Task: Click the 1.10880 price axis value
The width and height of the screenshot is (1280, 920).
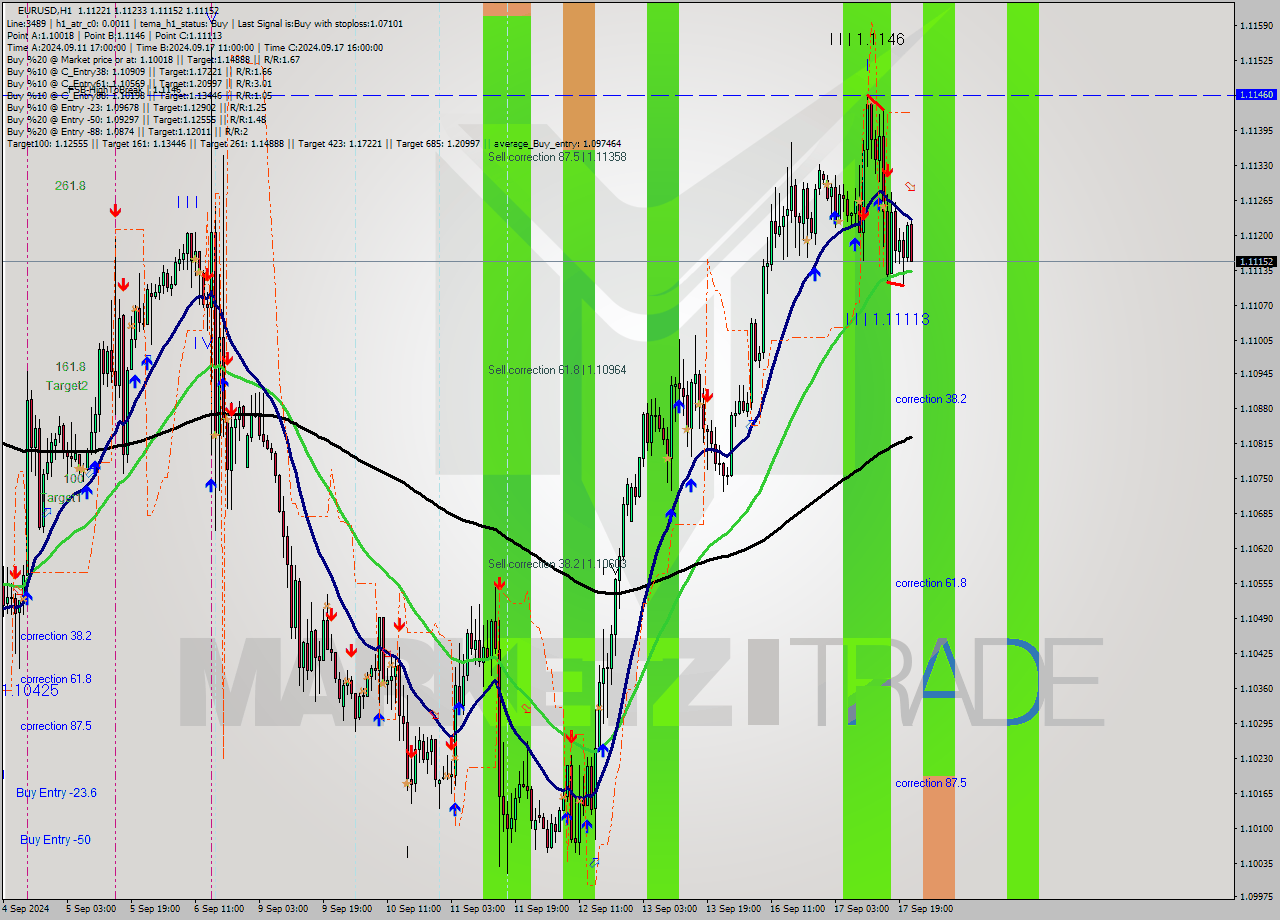Action: point(1256,409)
